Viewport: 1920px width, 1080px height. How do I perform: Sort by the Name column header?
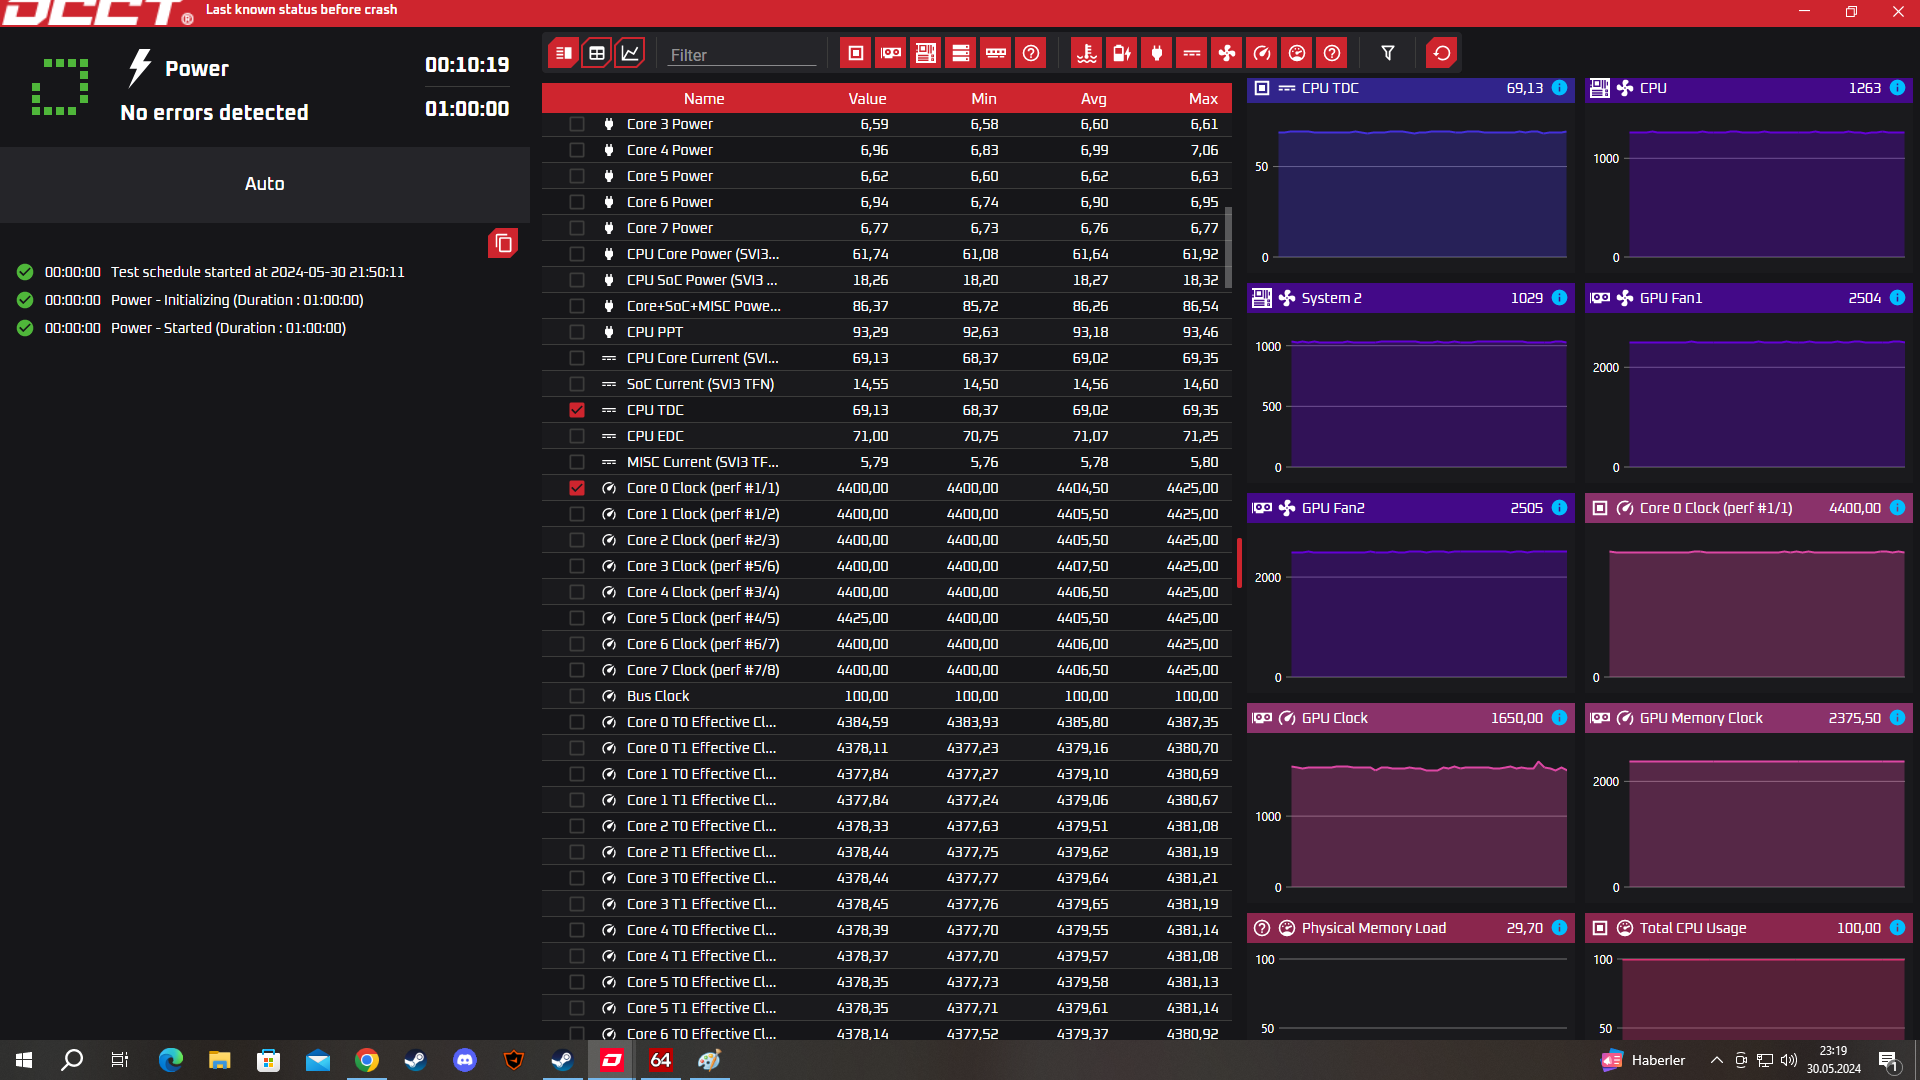(703, 98)
